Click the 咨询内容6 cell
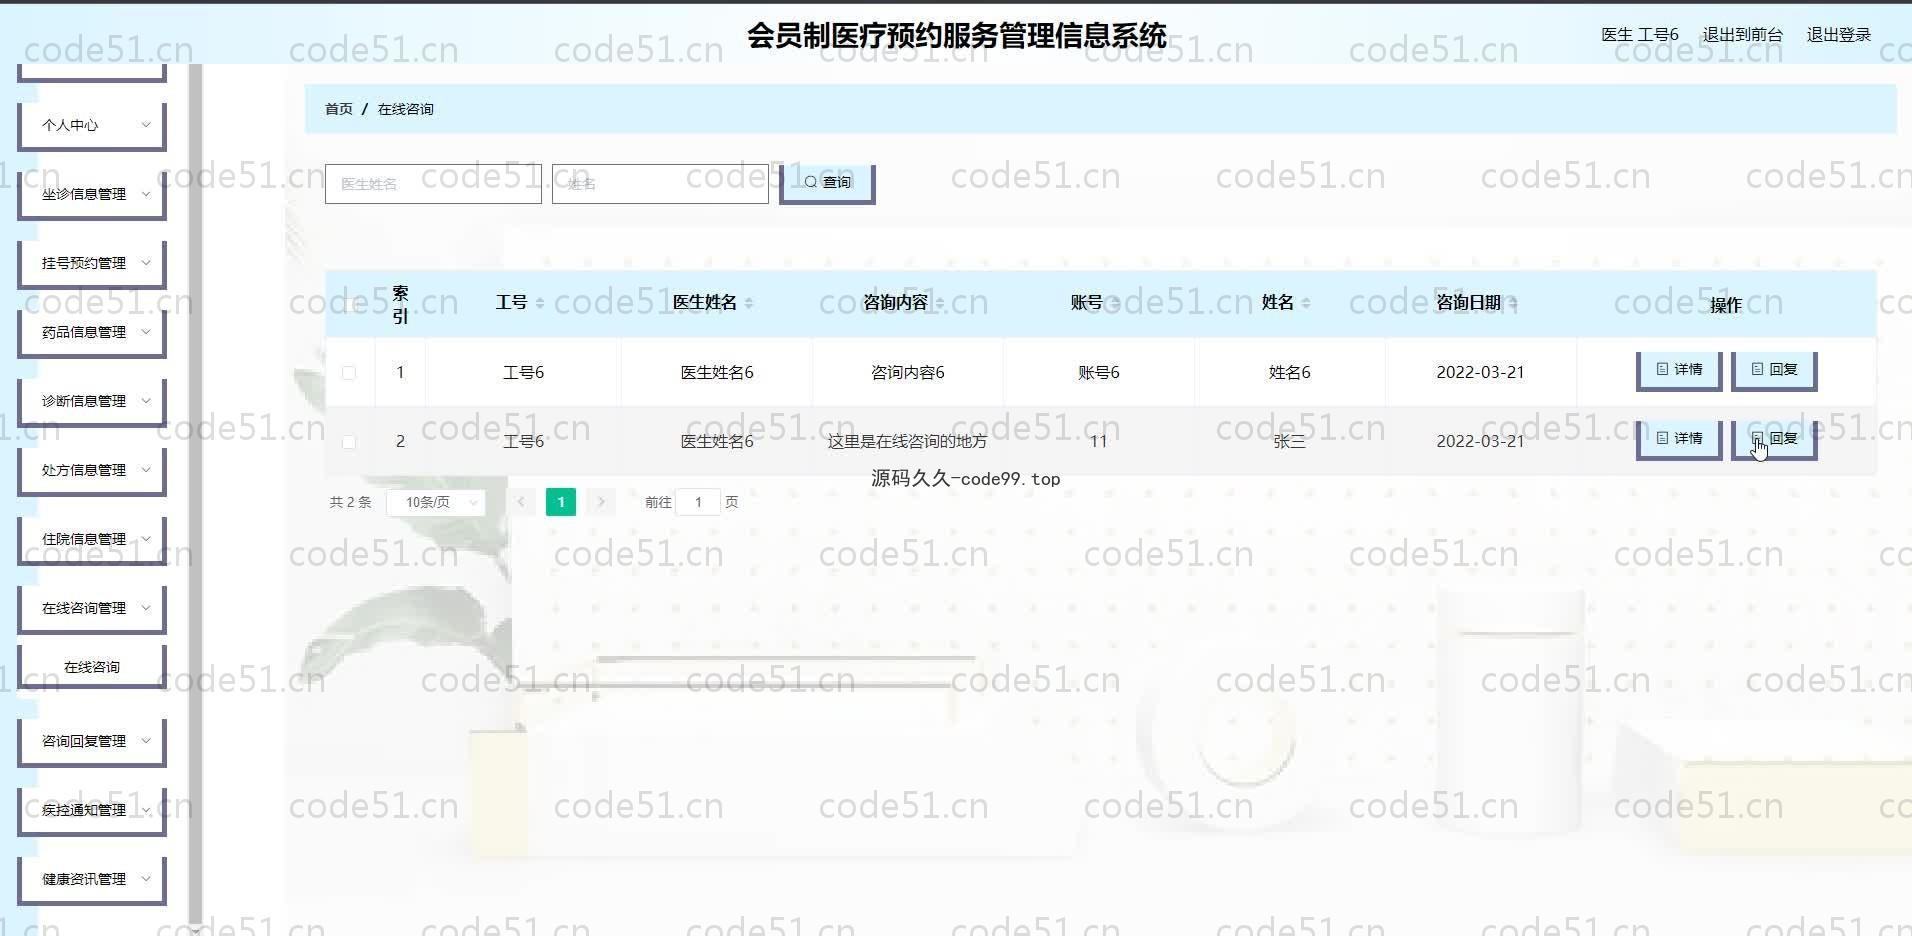The image size is (1912, 936). [x=907, y=372]
